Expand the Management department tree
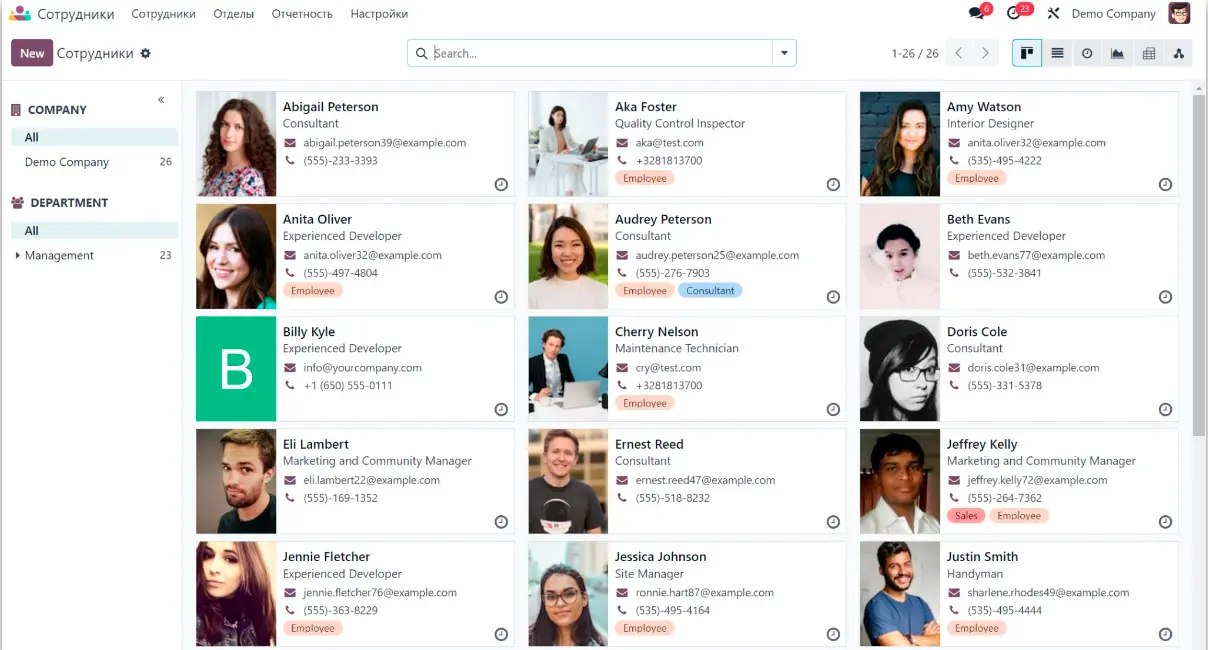 click(x=17, y=256)
